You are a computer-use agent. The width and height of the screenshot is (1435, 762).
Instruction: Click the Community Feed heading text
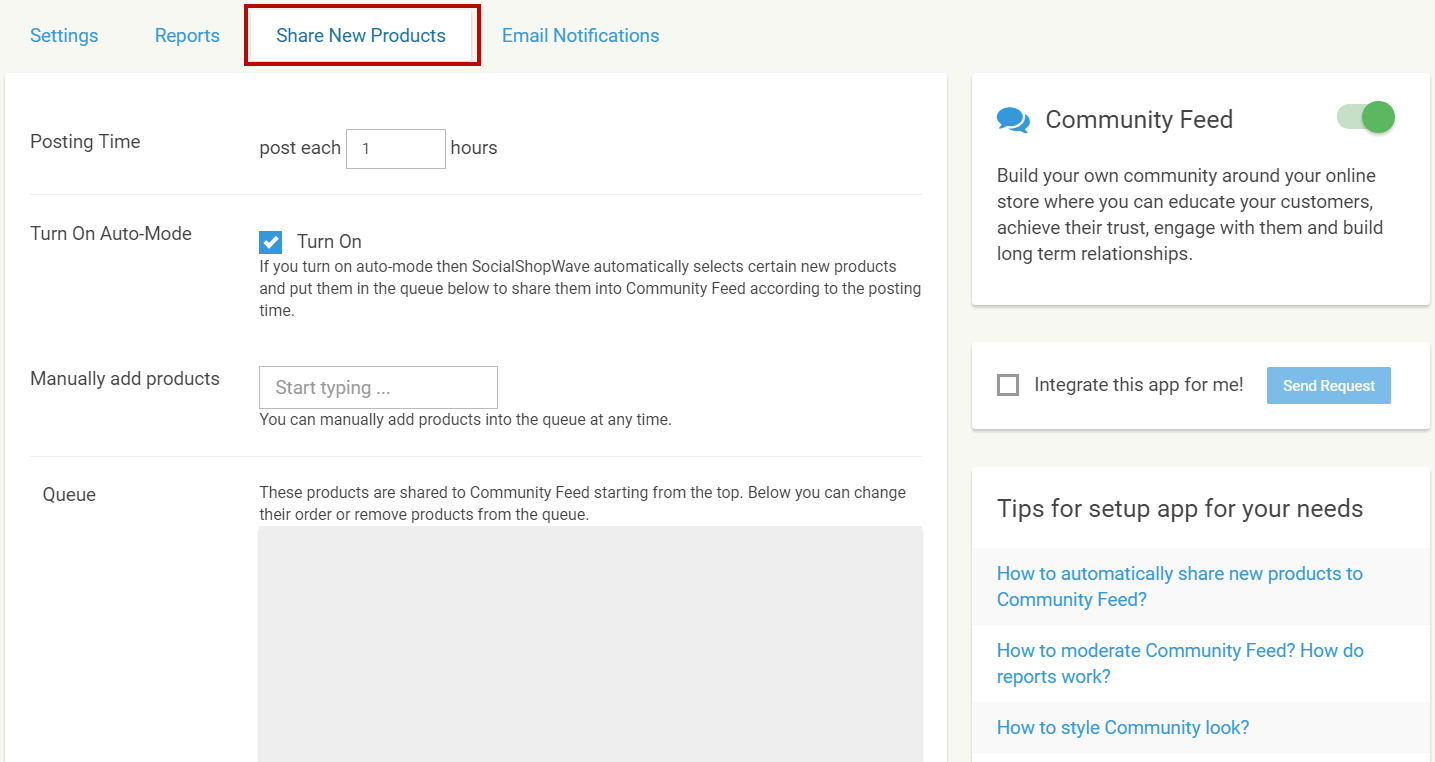coord(1139,120)
